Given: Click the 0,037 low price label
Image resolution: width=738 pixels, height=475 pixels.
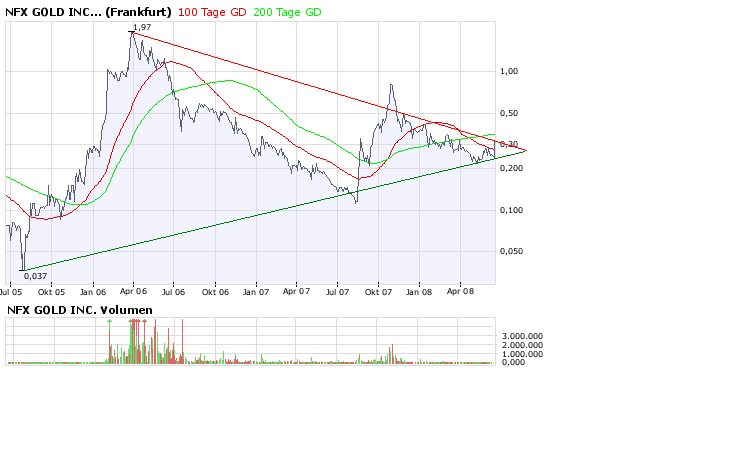Looking at the screenshot, I should coord(35,275).
